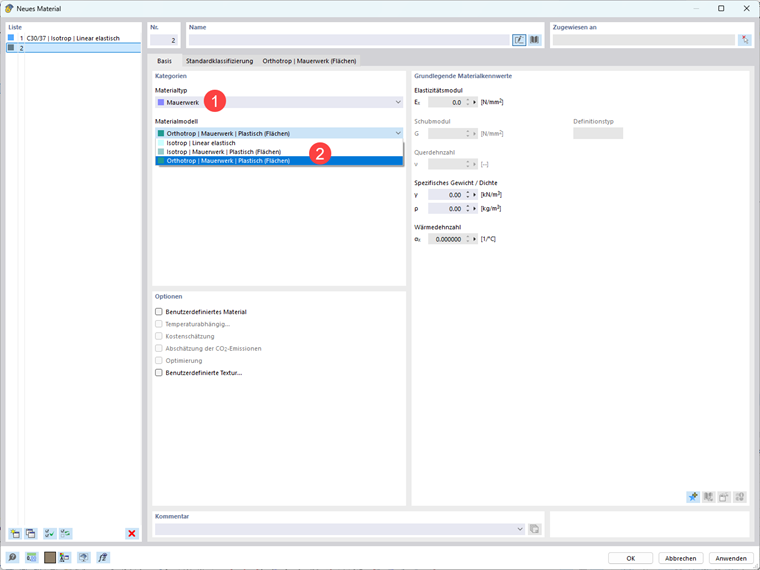Collapse the Materialmodell dropdown arrow
The width and height of the screenshot is (760, 570).
point(398,133)
